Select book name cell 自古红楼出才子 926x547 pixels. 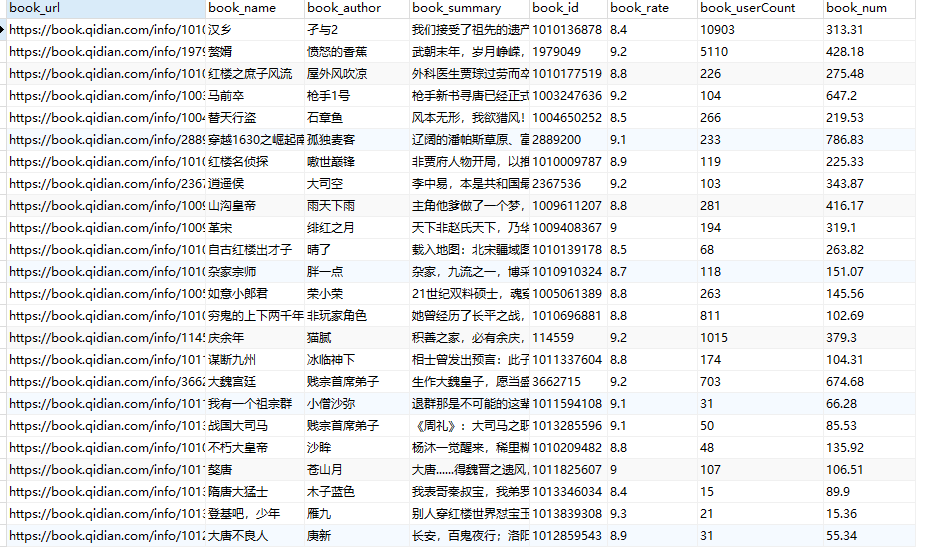pyautogui.click(x=255, y=249)
